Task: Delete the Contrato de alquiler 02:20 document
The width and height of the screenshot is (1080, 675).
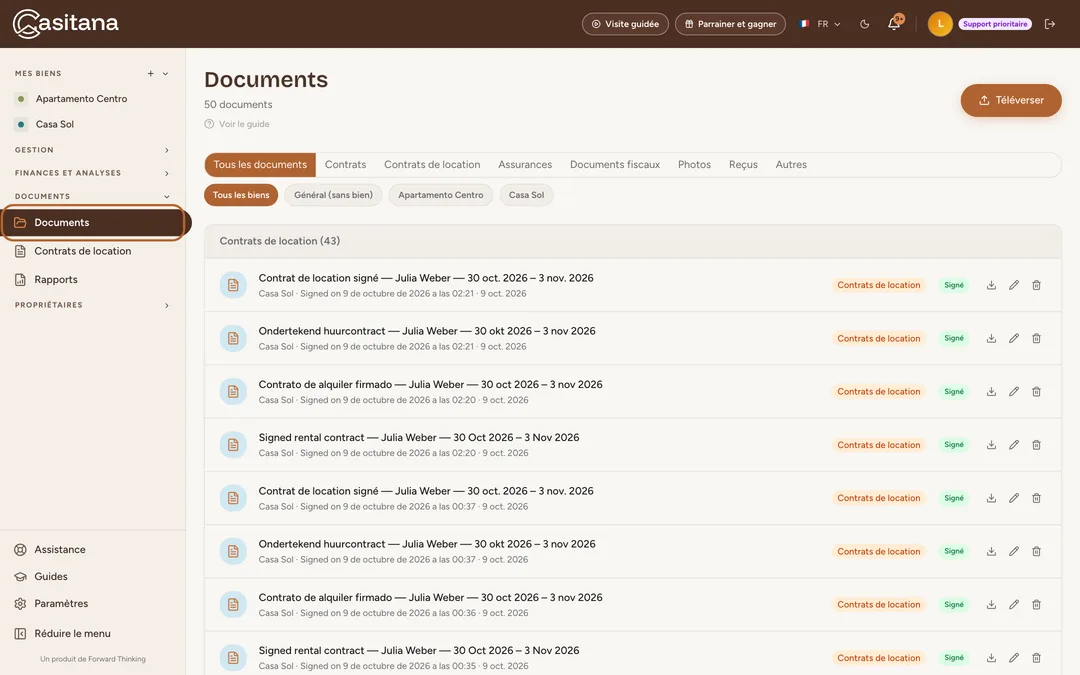Action: [x=1036, y=391]
